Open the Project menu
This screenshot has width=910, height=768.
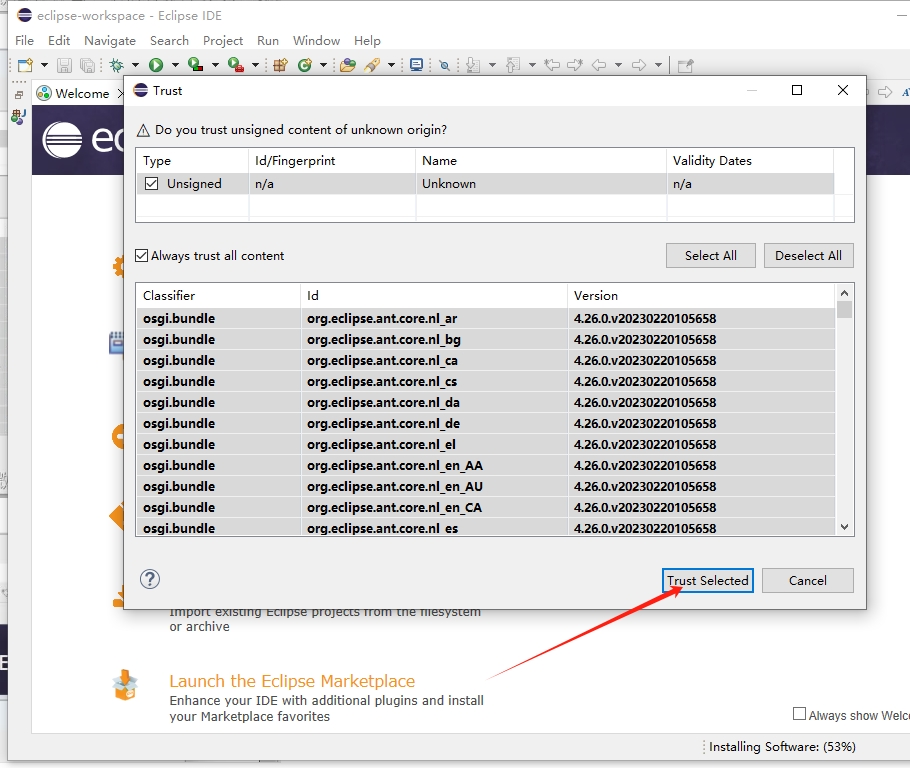pos(223,41)
